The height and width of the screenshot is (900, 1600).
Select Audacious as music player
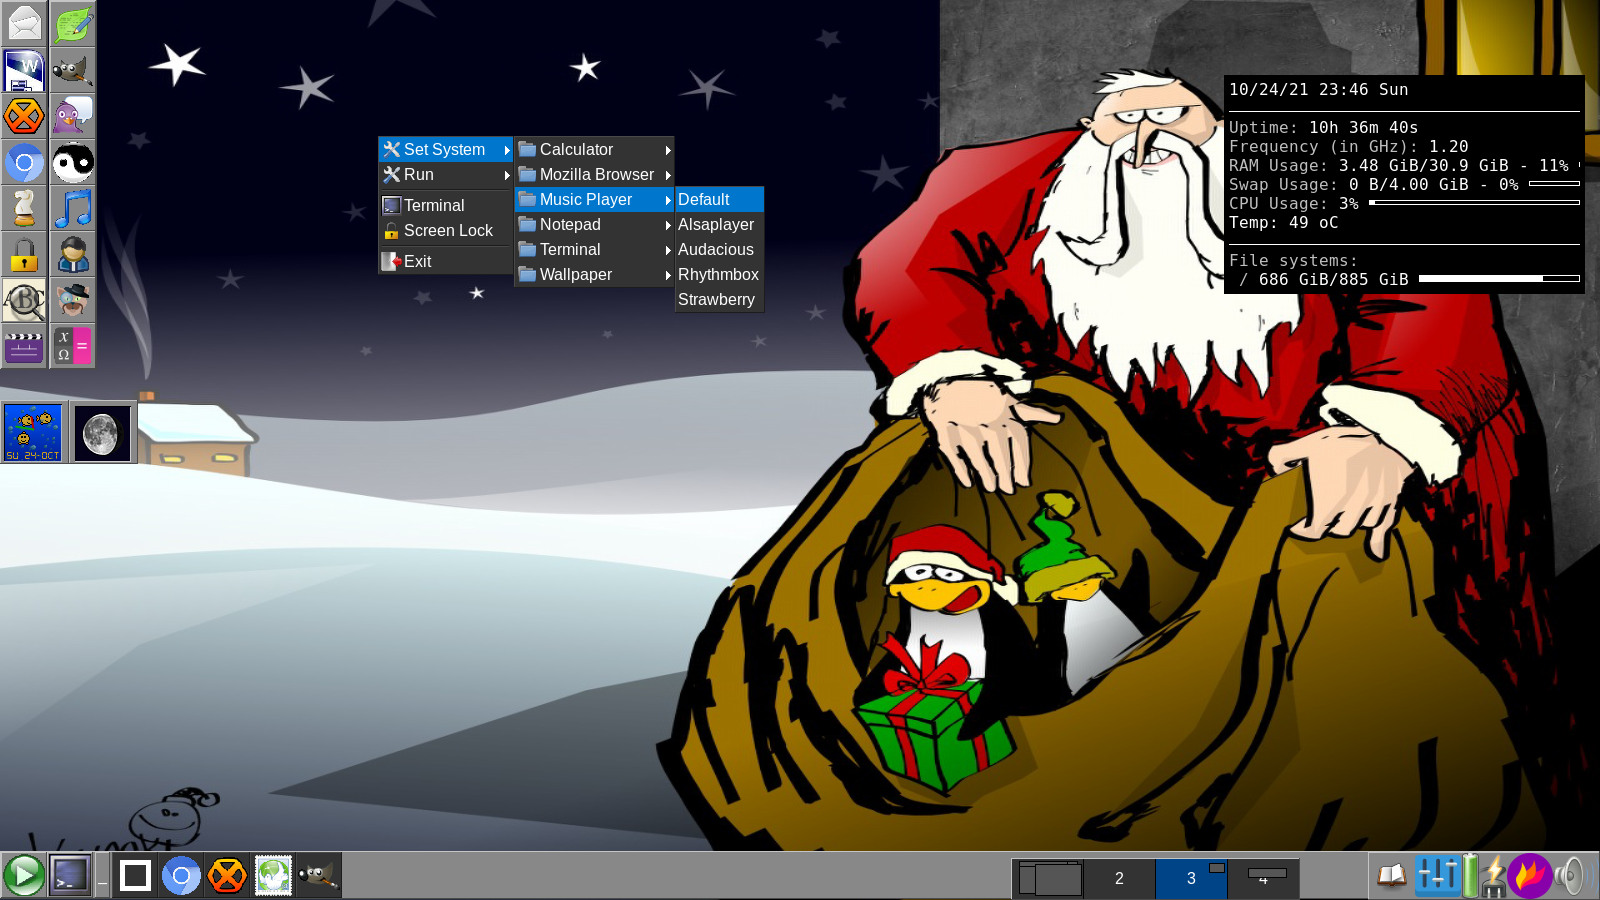(716, 250)
